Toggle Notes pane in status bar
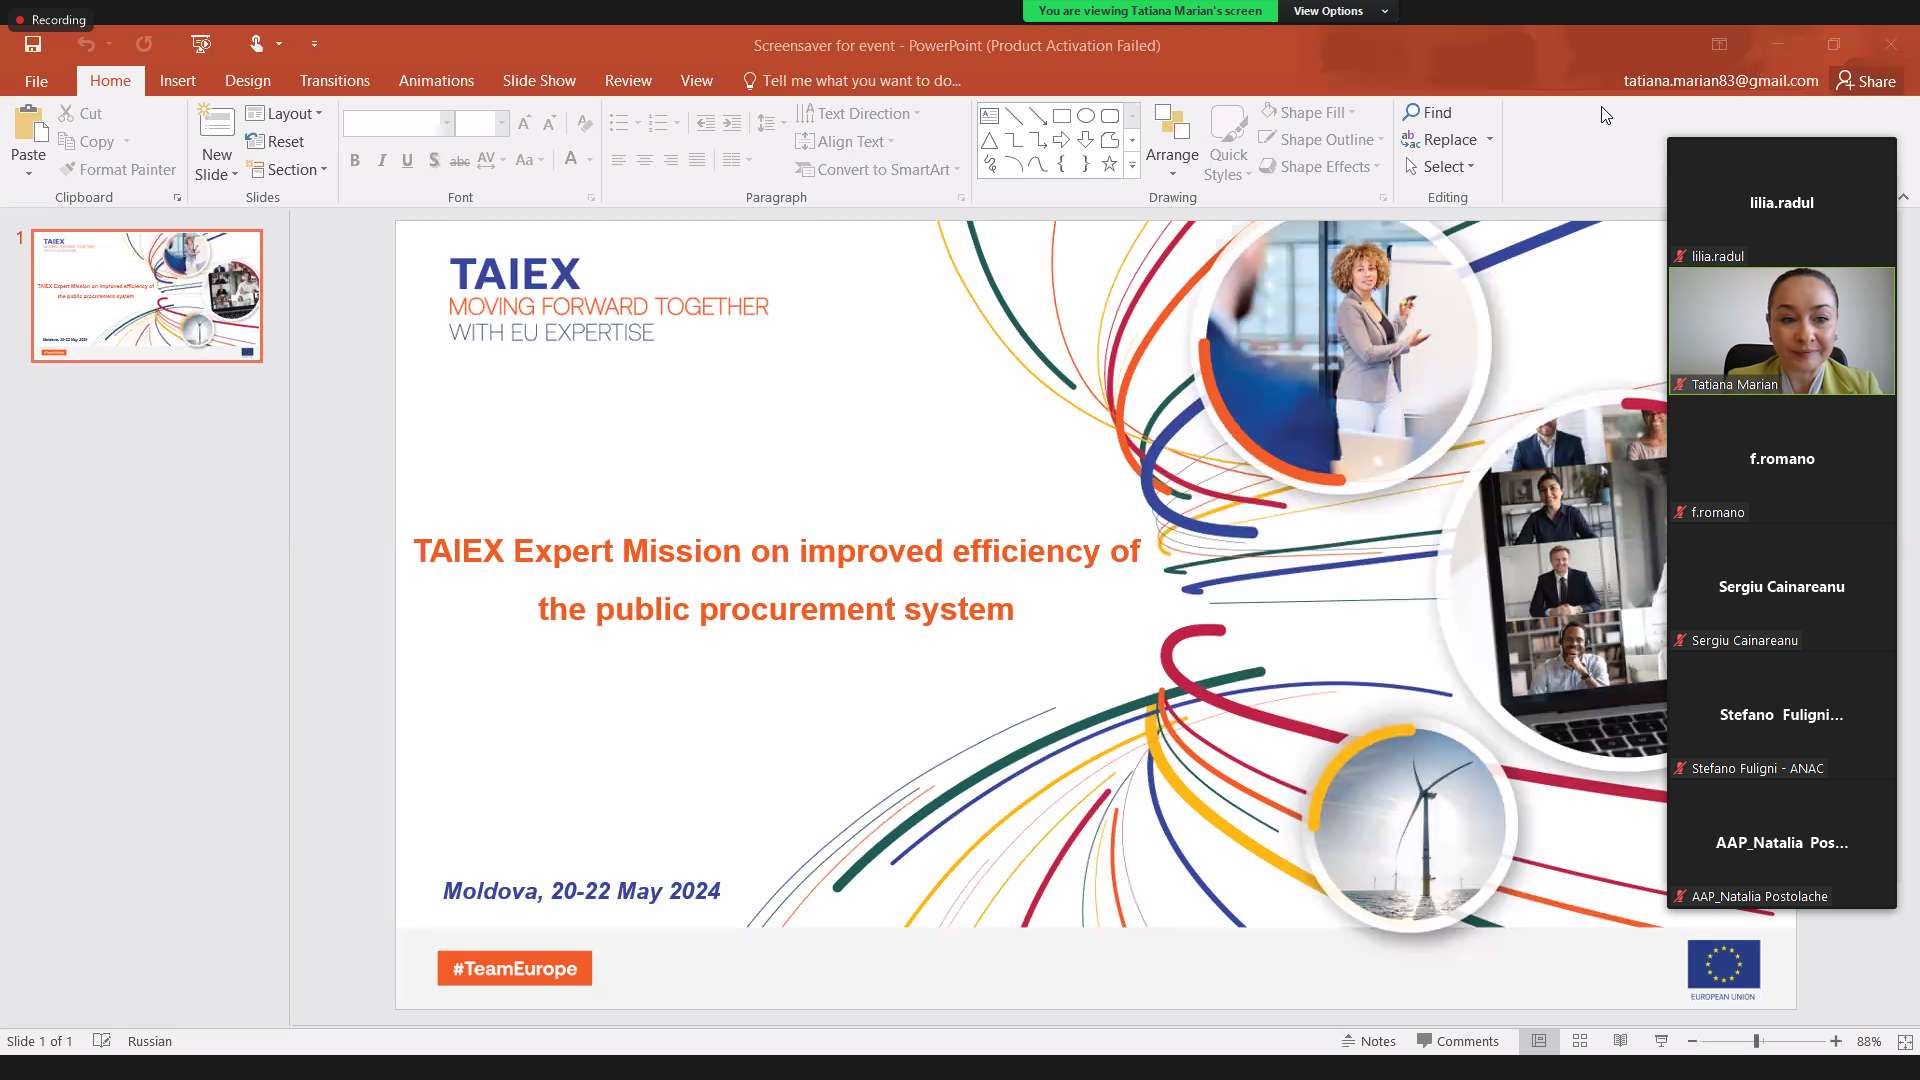This screenshot has height=1080, width=1920. coord(1369,1041)
